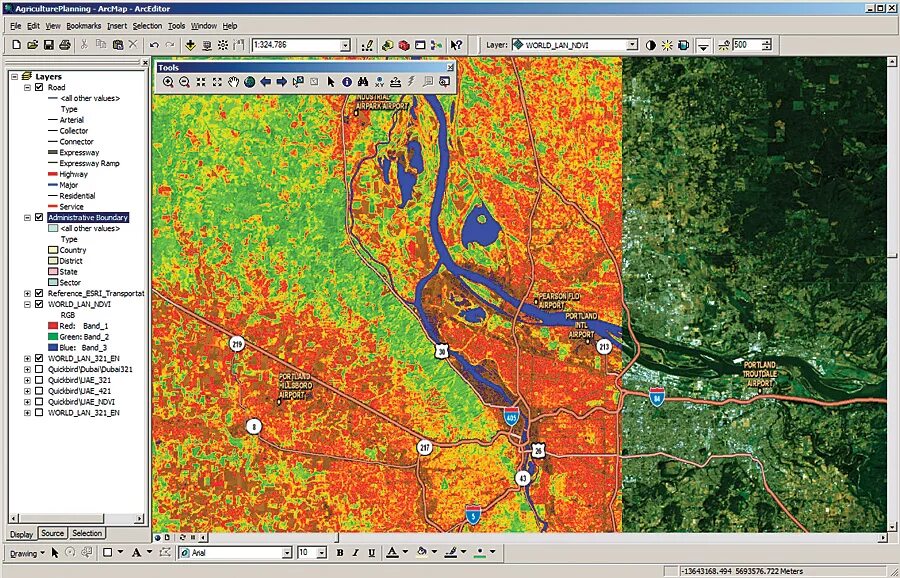Click the Red Band_1 swatch
Screen dimensions: 900x578
tap(52, 326)
